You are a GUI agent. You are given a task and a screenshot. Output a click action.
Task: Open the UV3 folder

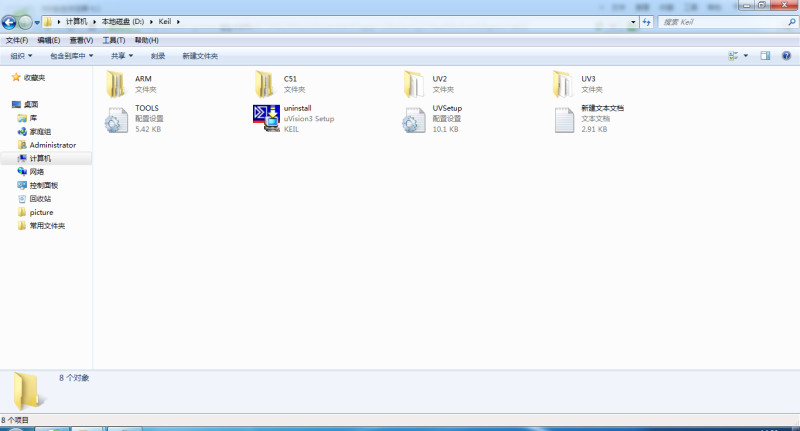[563, 83]
